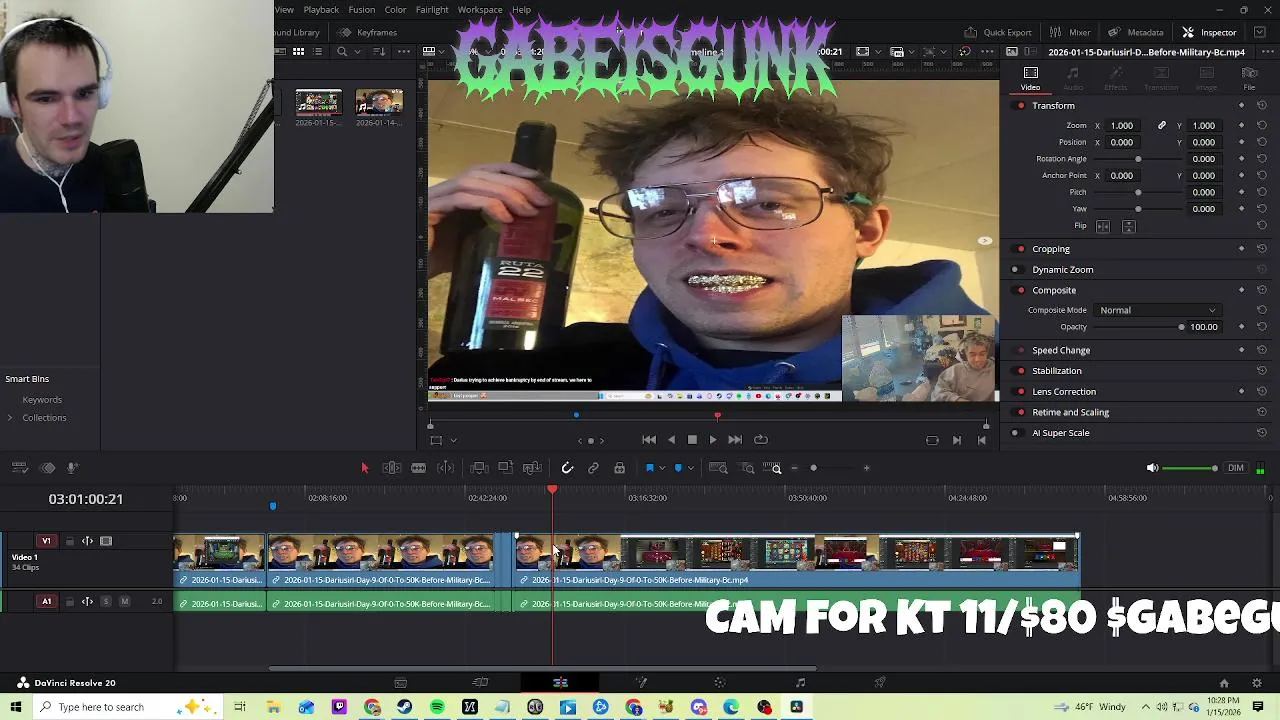
Task: Switch to Inspector File tab
Action: [1249, 78]
